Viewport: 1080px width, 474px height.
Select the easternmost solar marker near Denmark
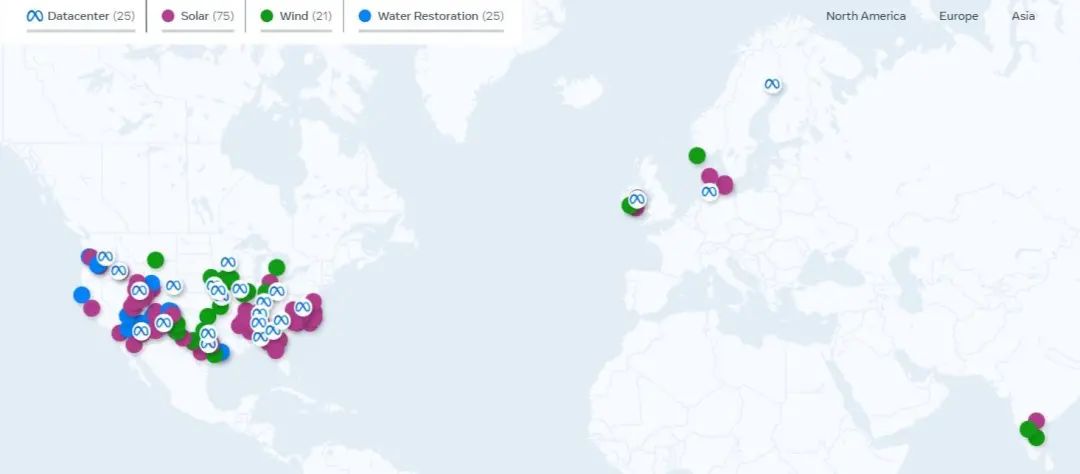pyautogui.click(x=725, y=185)
